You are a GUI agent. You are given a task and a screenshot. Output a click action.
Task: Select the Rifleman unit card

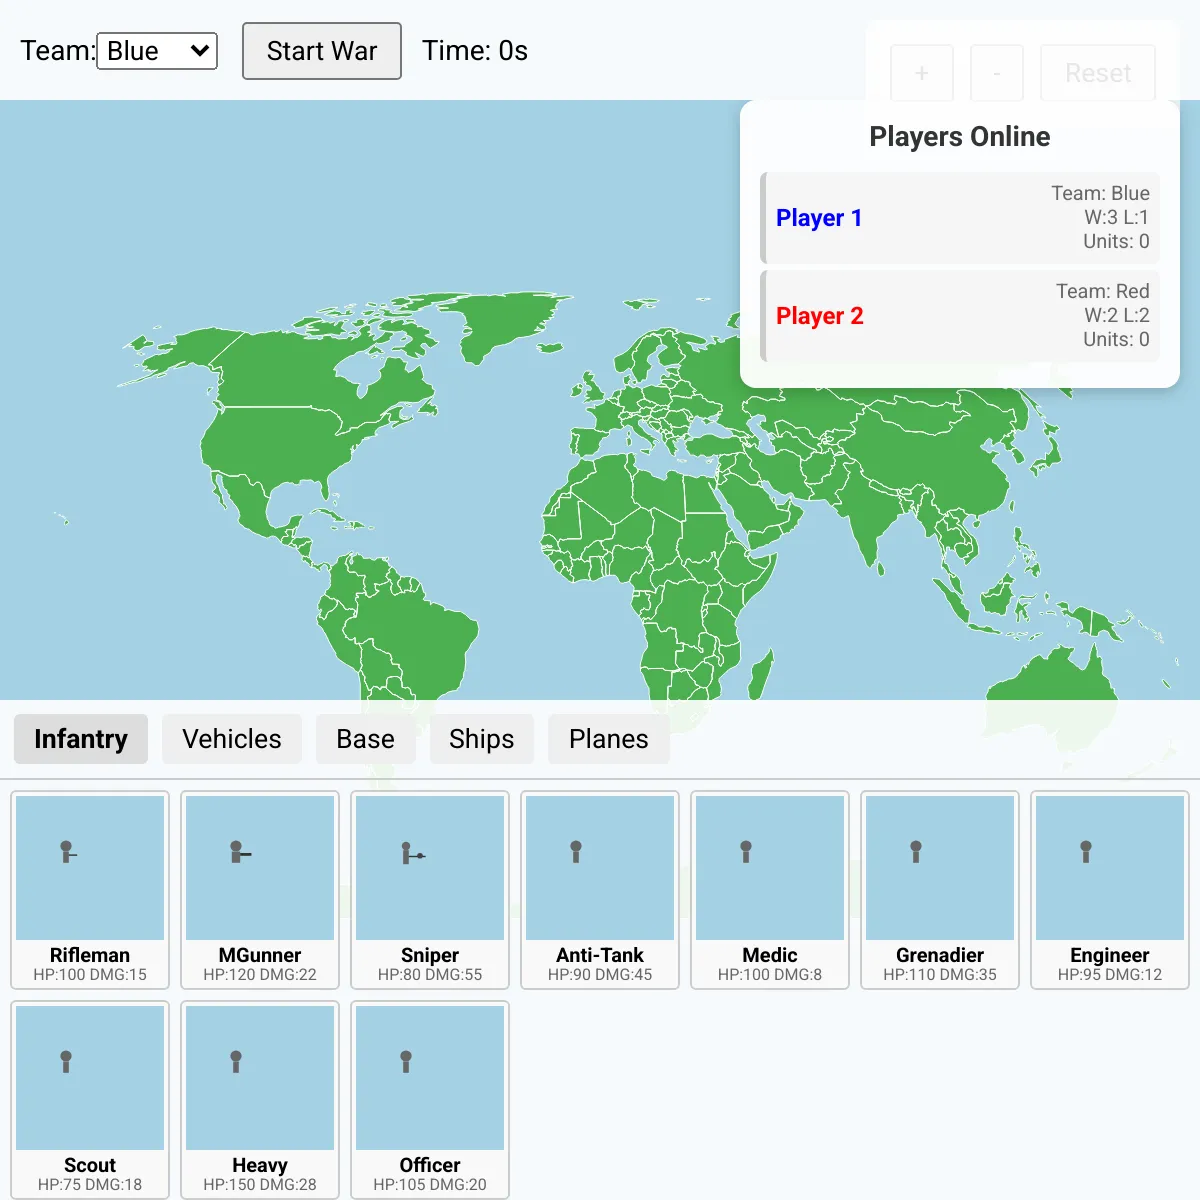pyautogui.click(x=90, y=890)
